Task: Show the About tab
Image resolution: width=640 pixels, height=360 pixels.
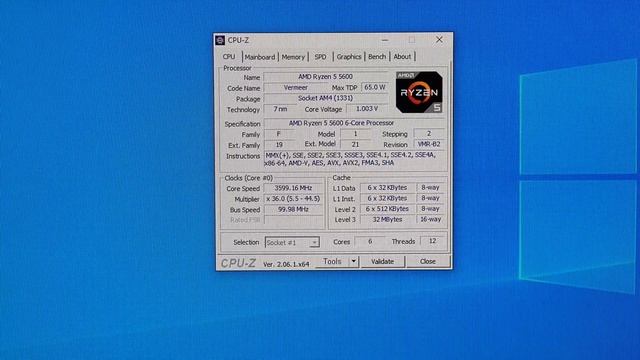Action: point(402,57)
